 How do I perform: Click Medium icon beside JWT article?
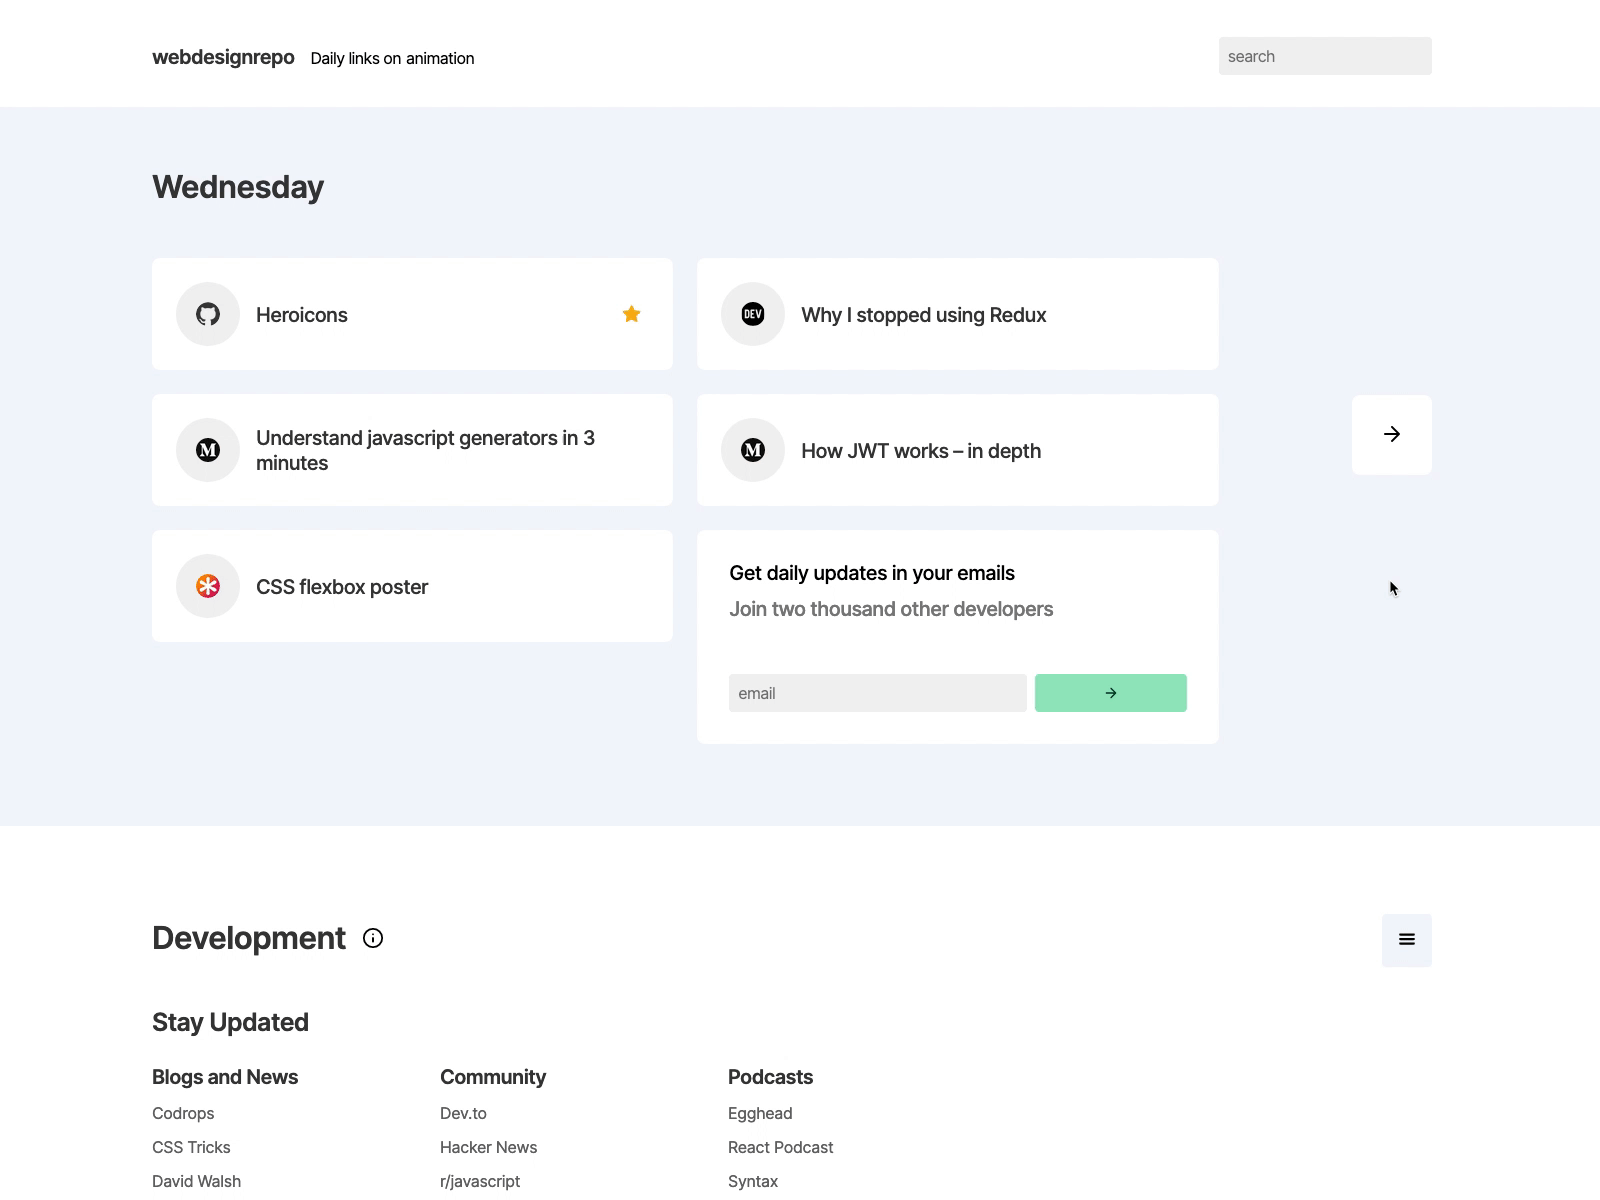[753, 450]
